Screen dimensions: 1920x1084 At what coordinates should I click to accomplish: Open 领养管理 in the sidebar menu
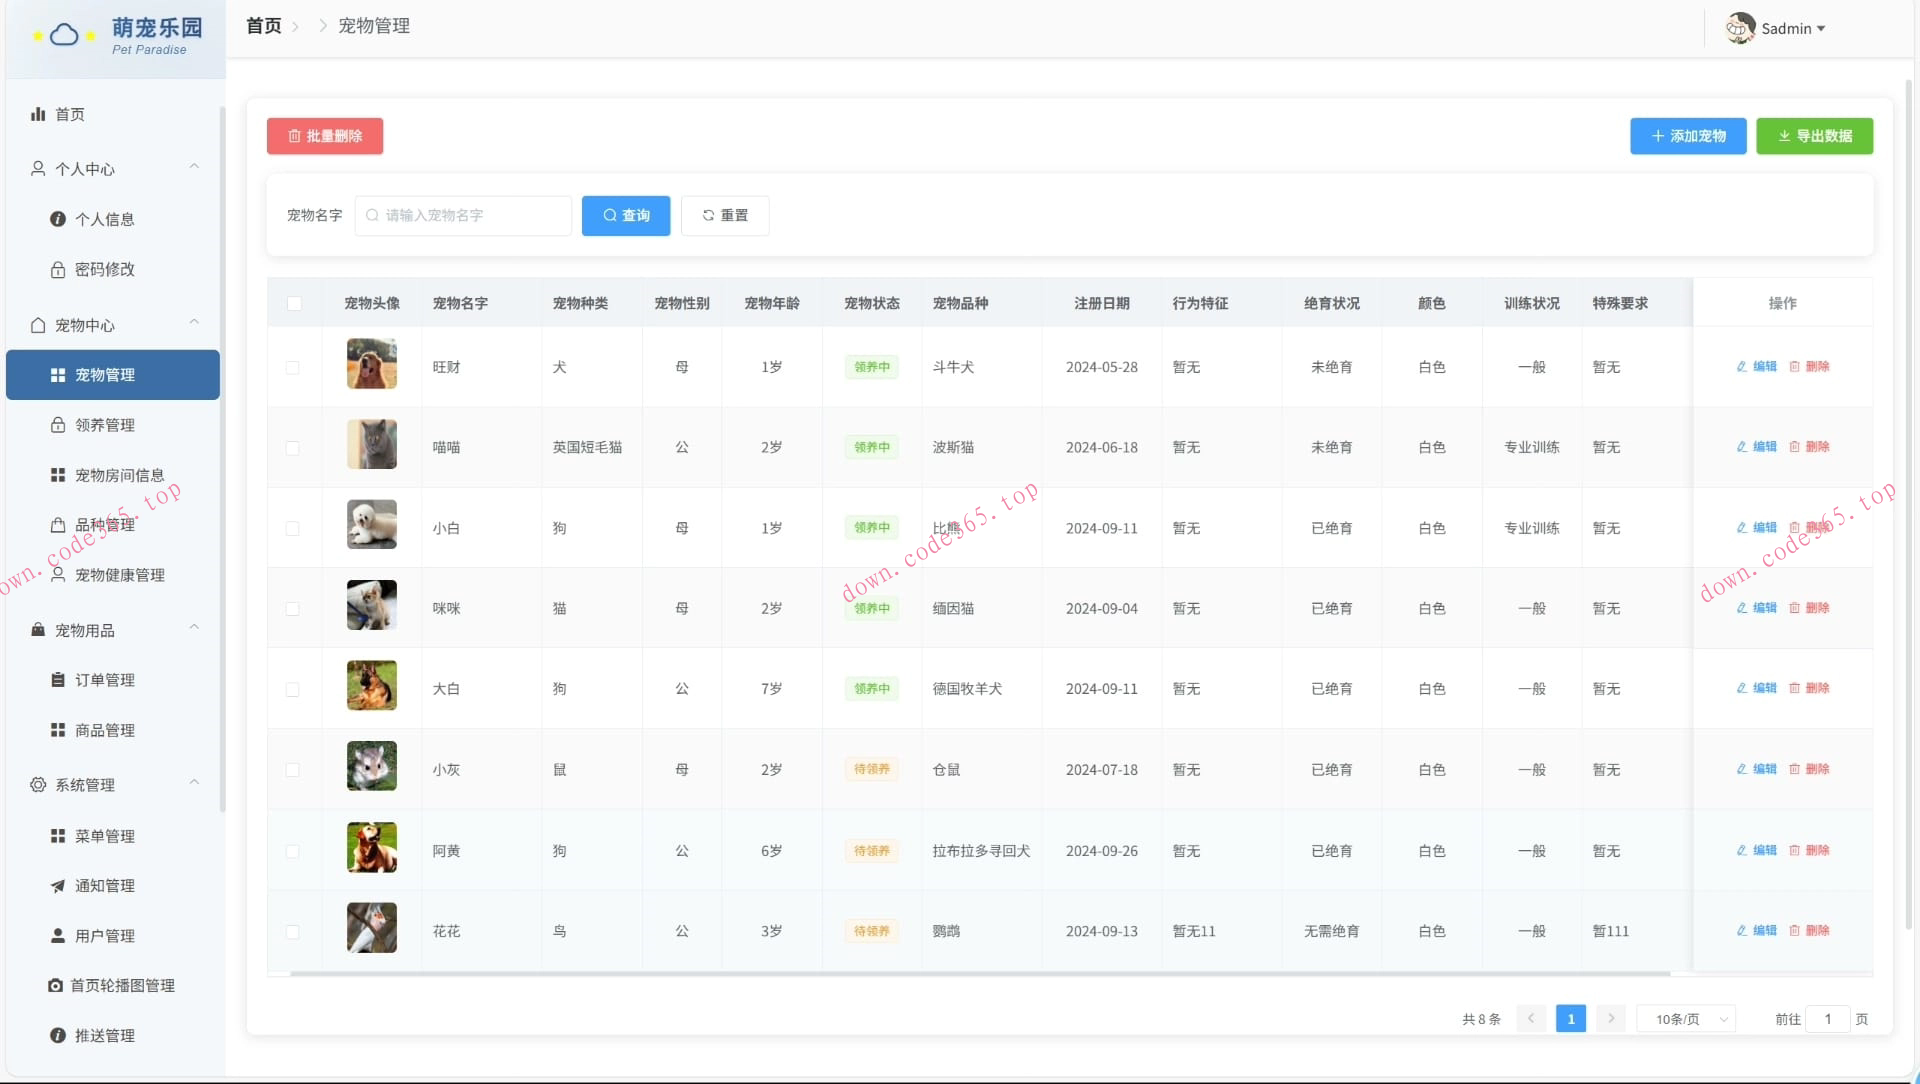105,425
